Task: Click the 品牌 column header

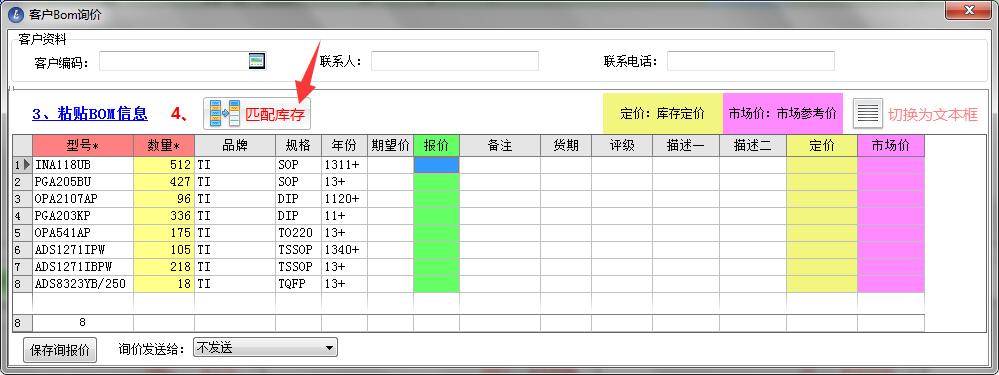Action: [235, 146]
